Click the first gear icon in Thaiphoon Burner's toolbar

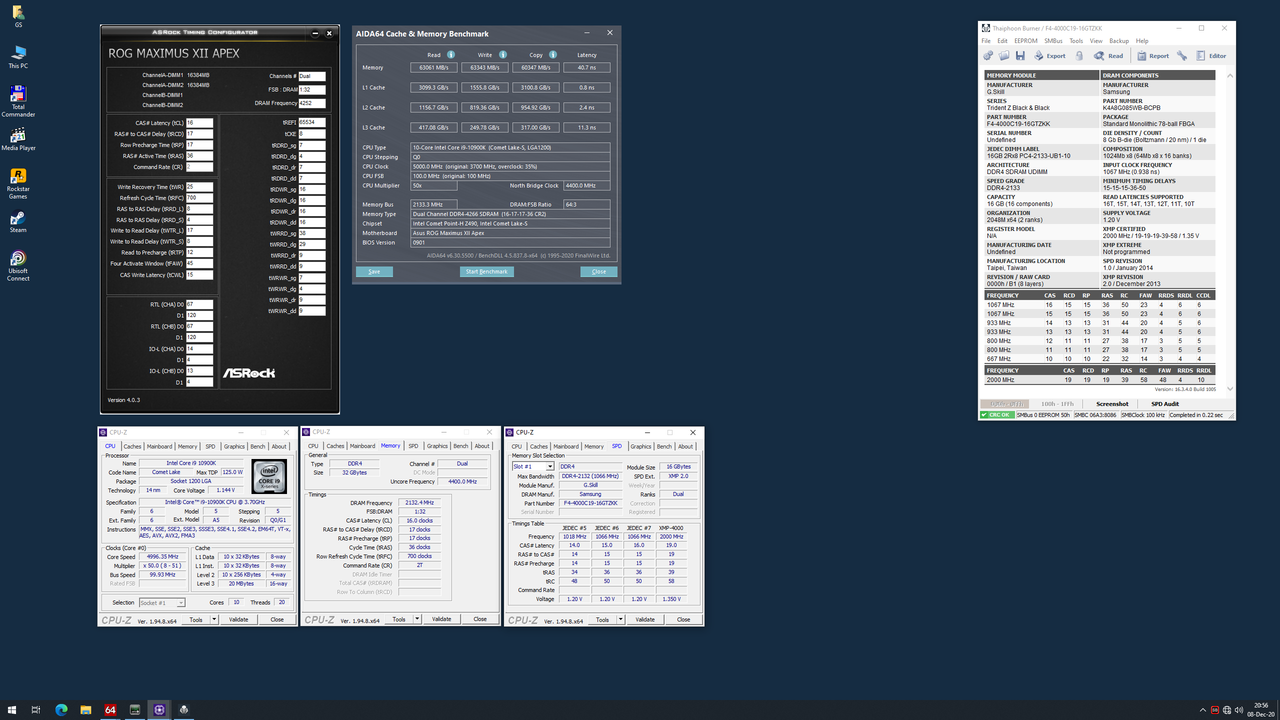point(988,56)
